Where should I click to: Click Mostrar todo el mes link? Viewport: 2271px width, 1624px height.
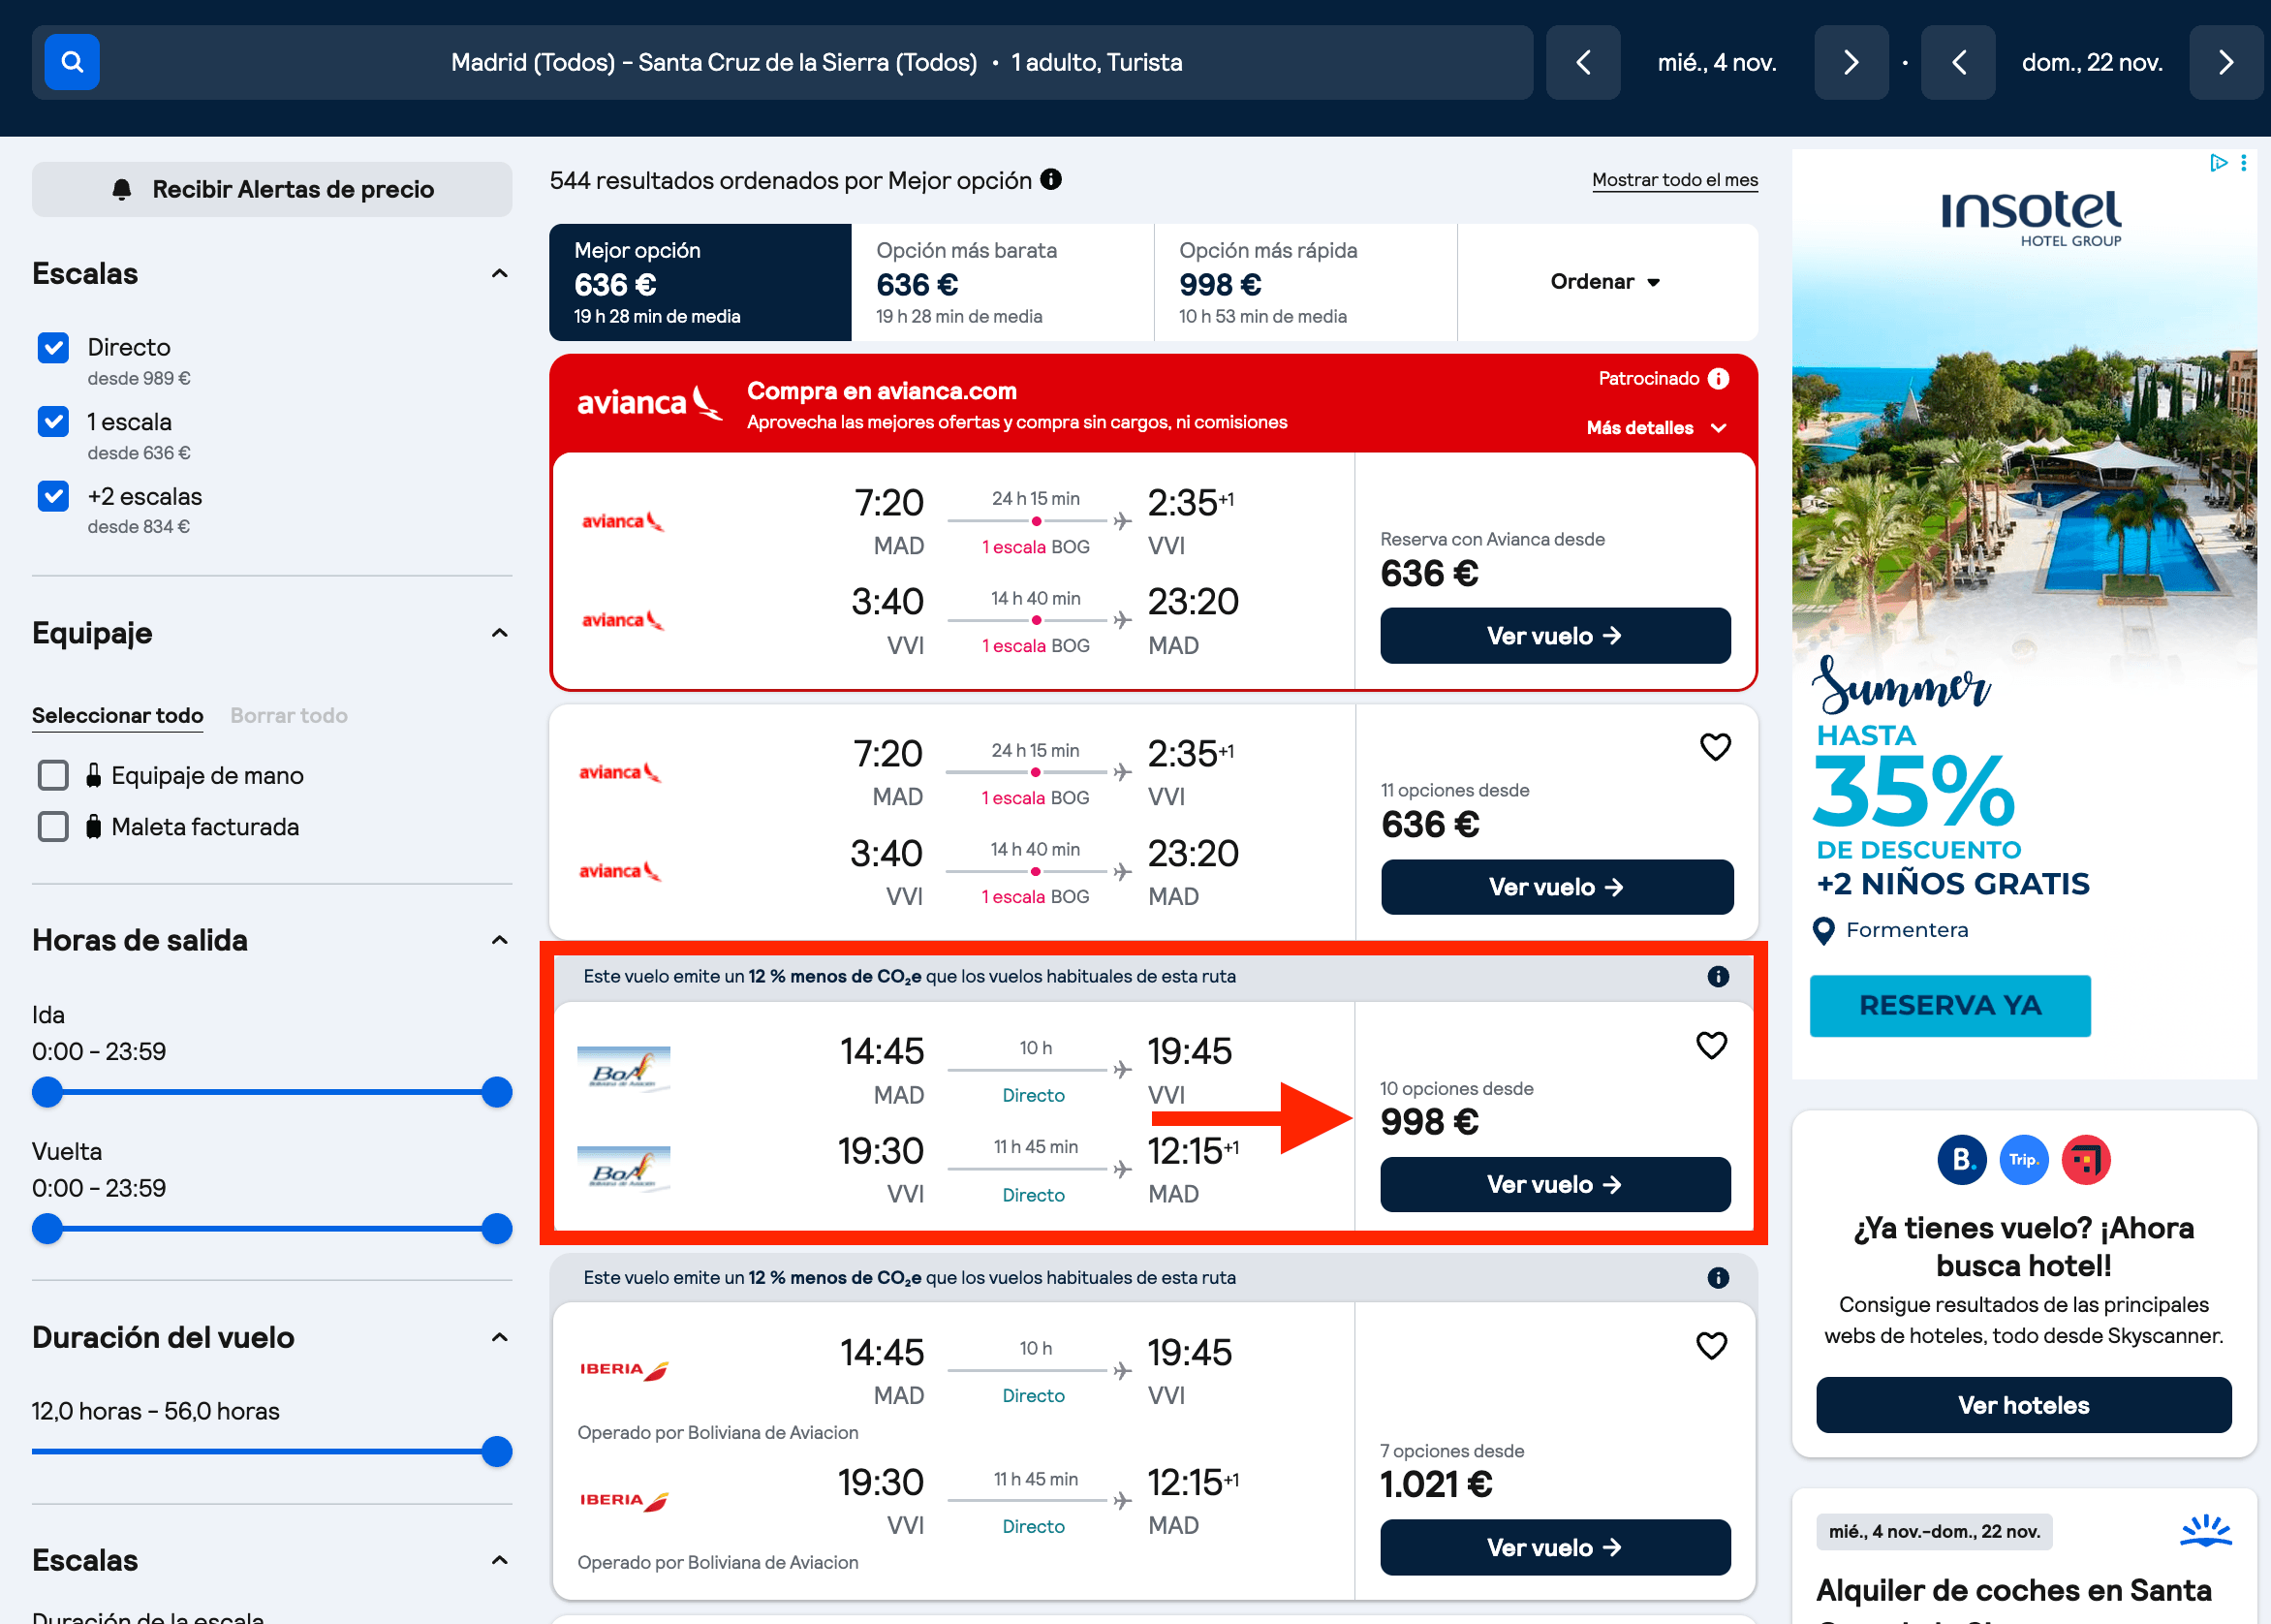pyautogui.click(x=1675, y=180)
